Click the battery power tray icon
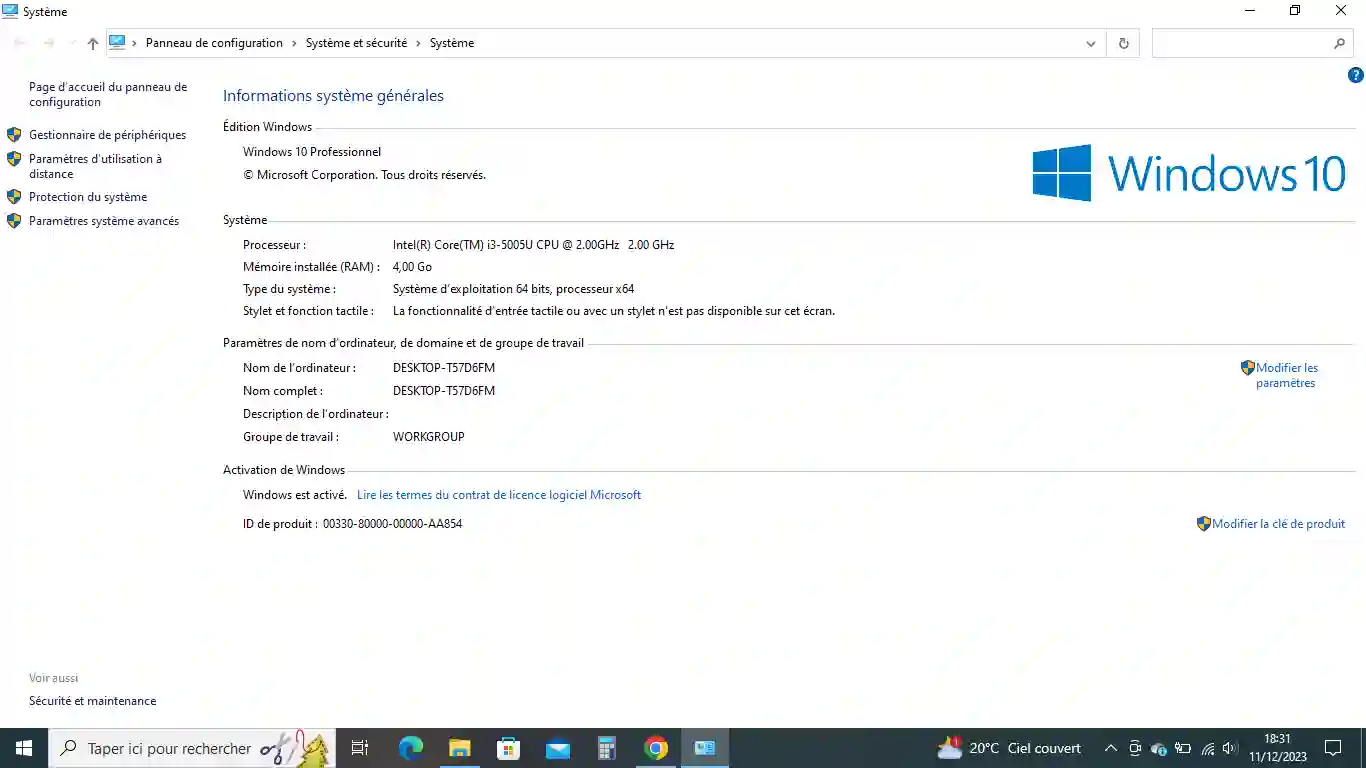Screen dimensions: 1366x768 [1183, 748]
